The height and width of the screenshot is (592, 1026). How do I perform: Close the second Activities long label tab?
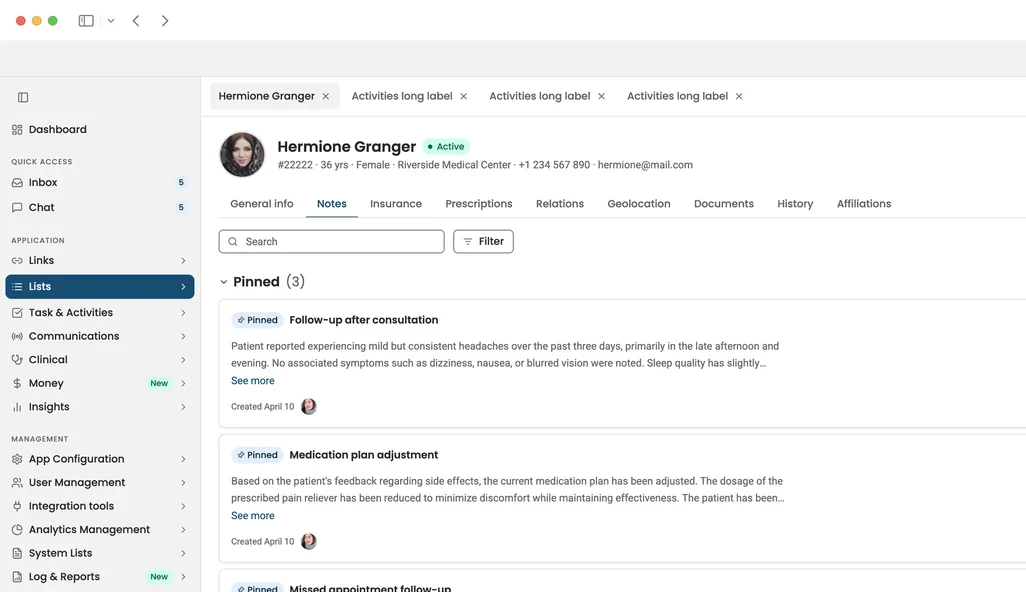601,96
